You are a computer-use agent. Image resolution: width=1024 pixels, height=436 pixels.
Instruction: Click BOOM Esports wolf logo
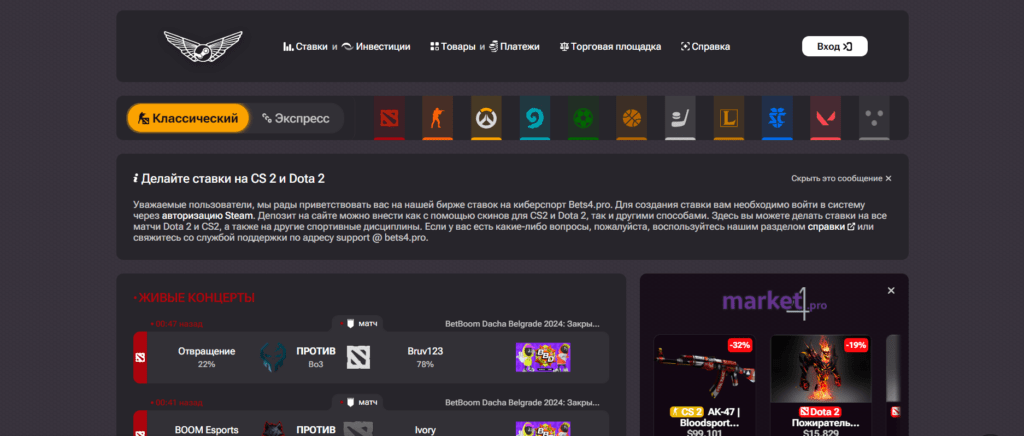[x=273, y=429]
